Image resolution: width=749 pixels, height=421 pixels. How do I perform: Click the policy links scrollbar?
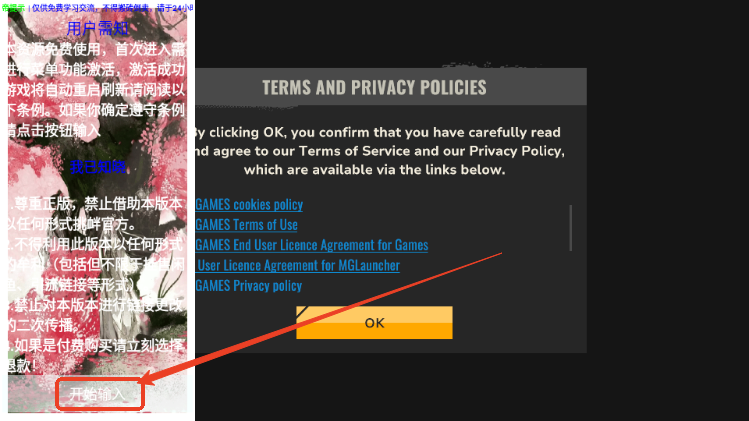(570, 228)
